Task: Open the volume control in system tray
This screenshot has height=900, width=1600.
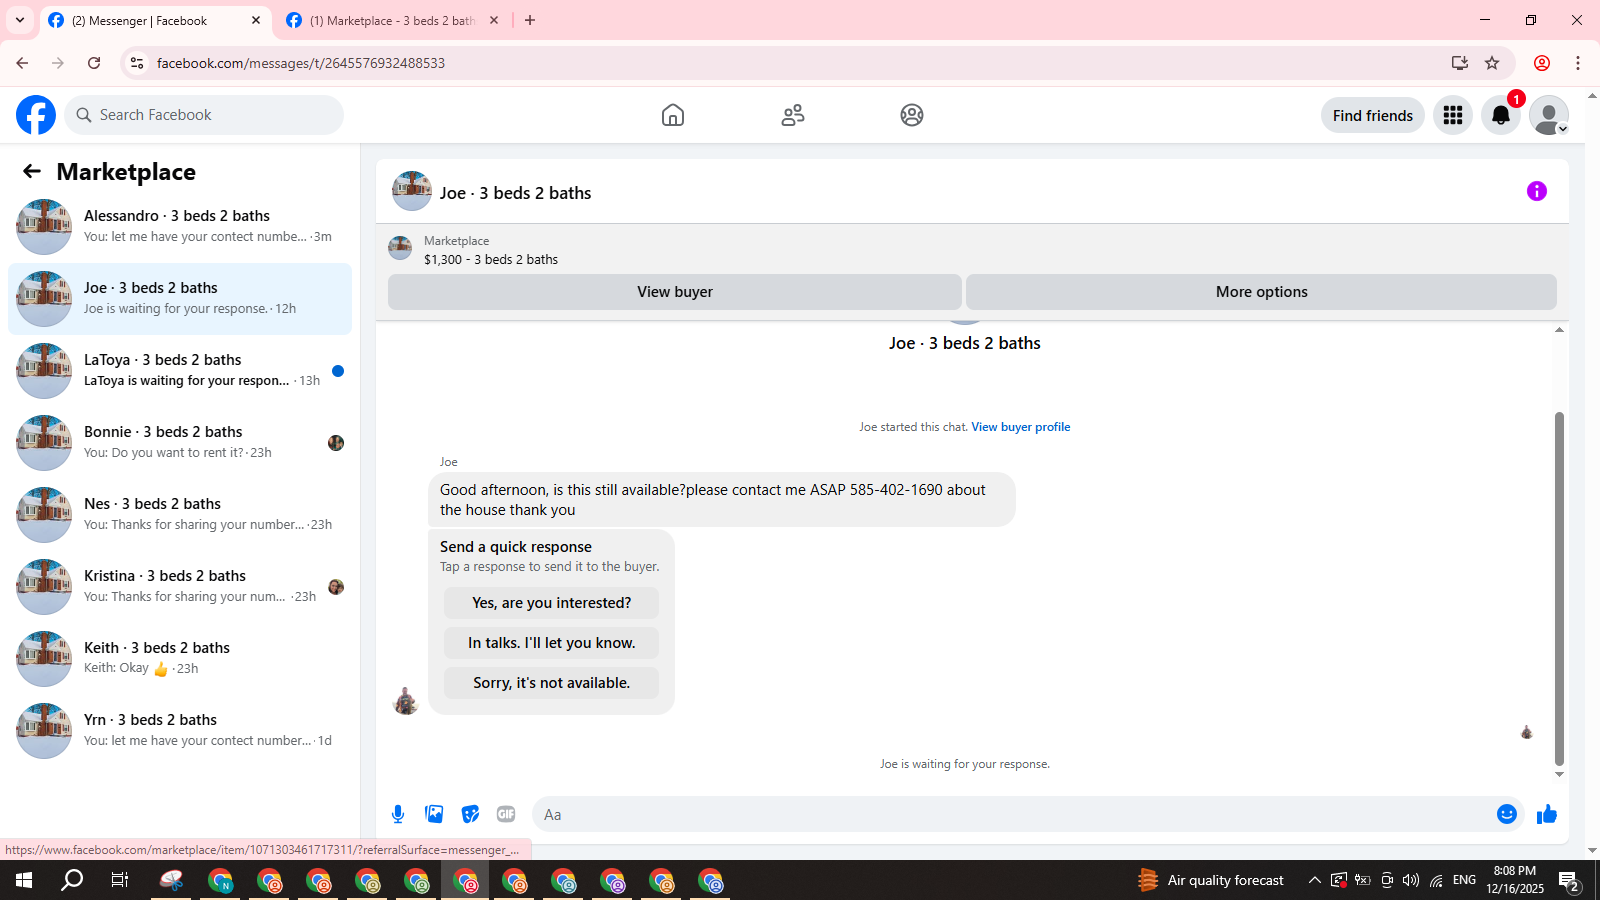Action: tap(1411, 880)
